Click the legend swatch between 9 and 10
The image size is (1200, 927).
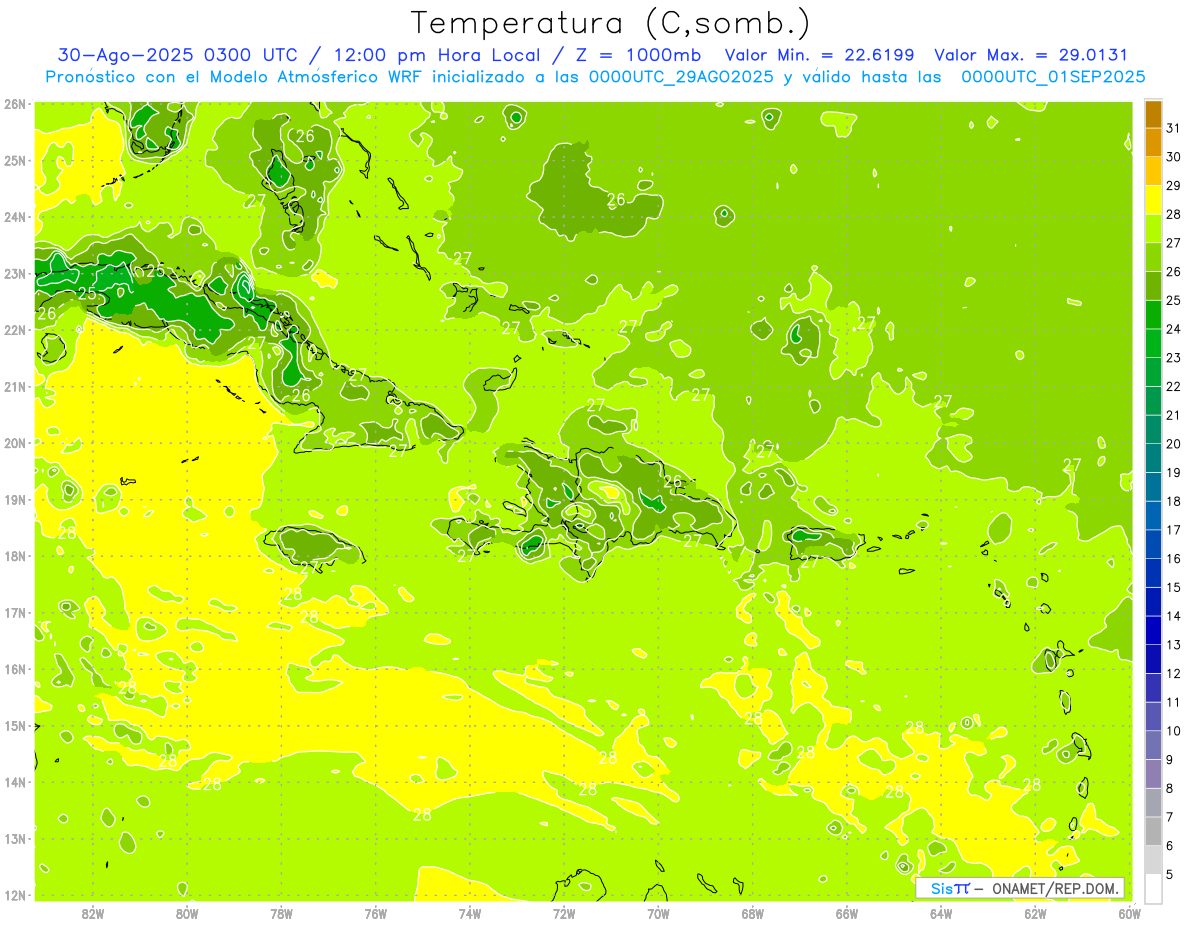[1153, 745]
